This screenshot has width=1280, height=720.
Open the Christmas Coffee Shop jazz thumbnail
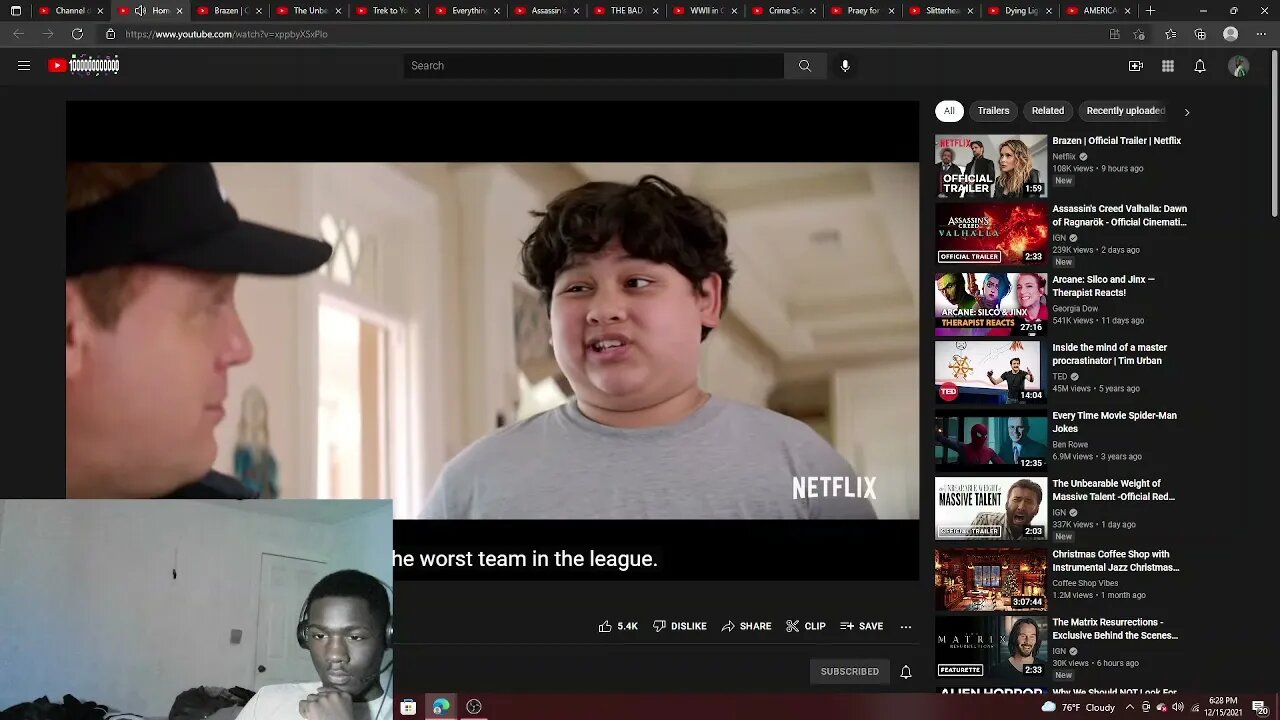tap(991, 579)
